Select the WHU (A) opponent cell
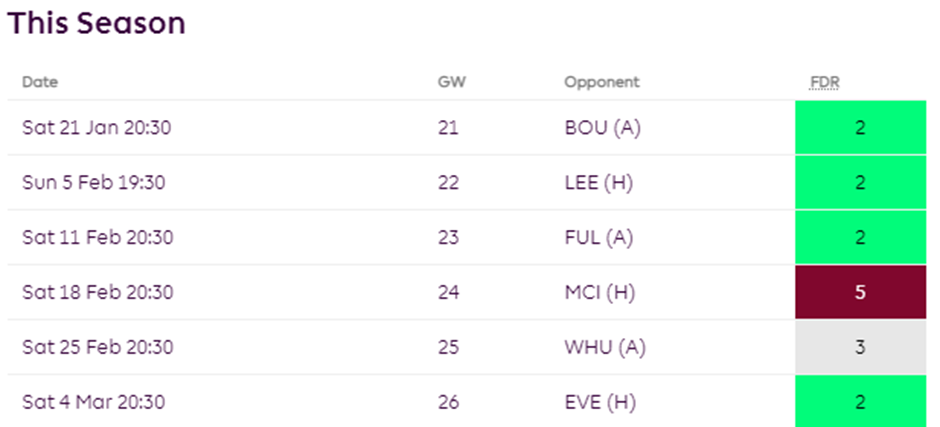Screen dimensions: 940x427 pos(605,347)
